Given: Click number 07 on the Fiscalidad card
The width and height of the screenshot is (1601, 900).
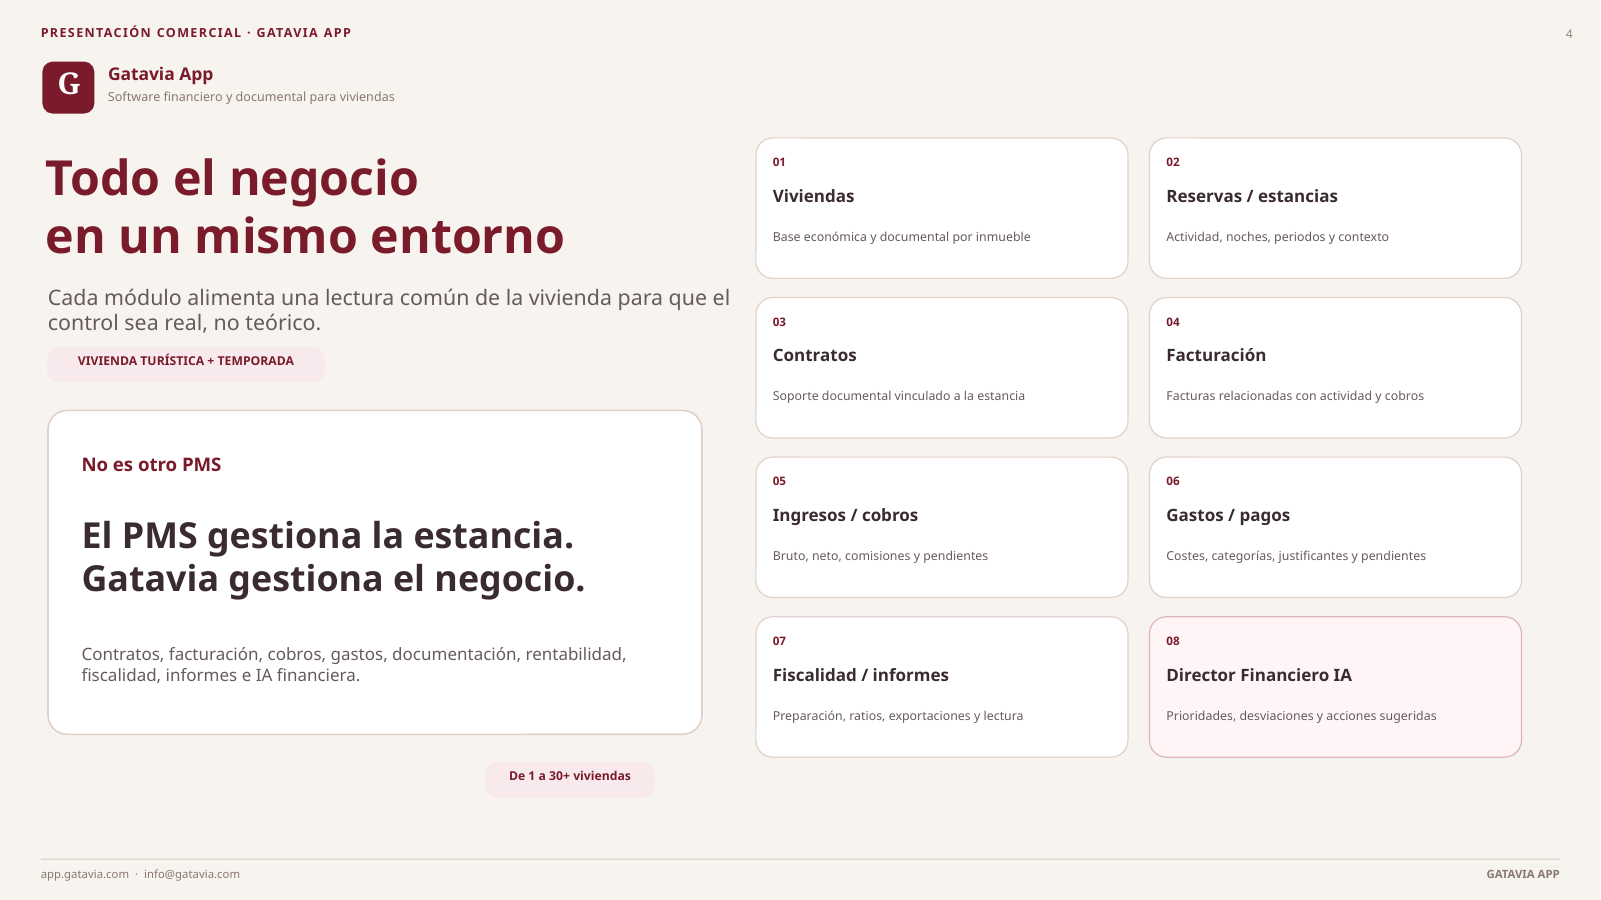Looking at the screenshot, I should pos(779,641).
